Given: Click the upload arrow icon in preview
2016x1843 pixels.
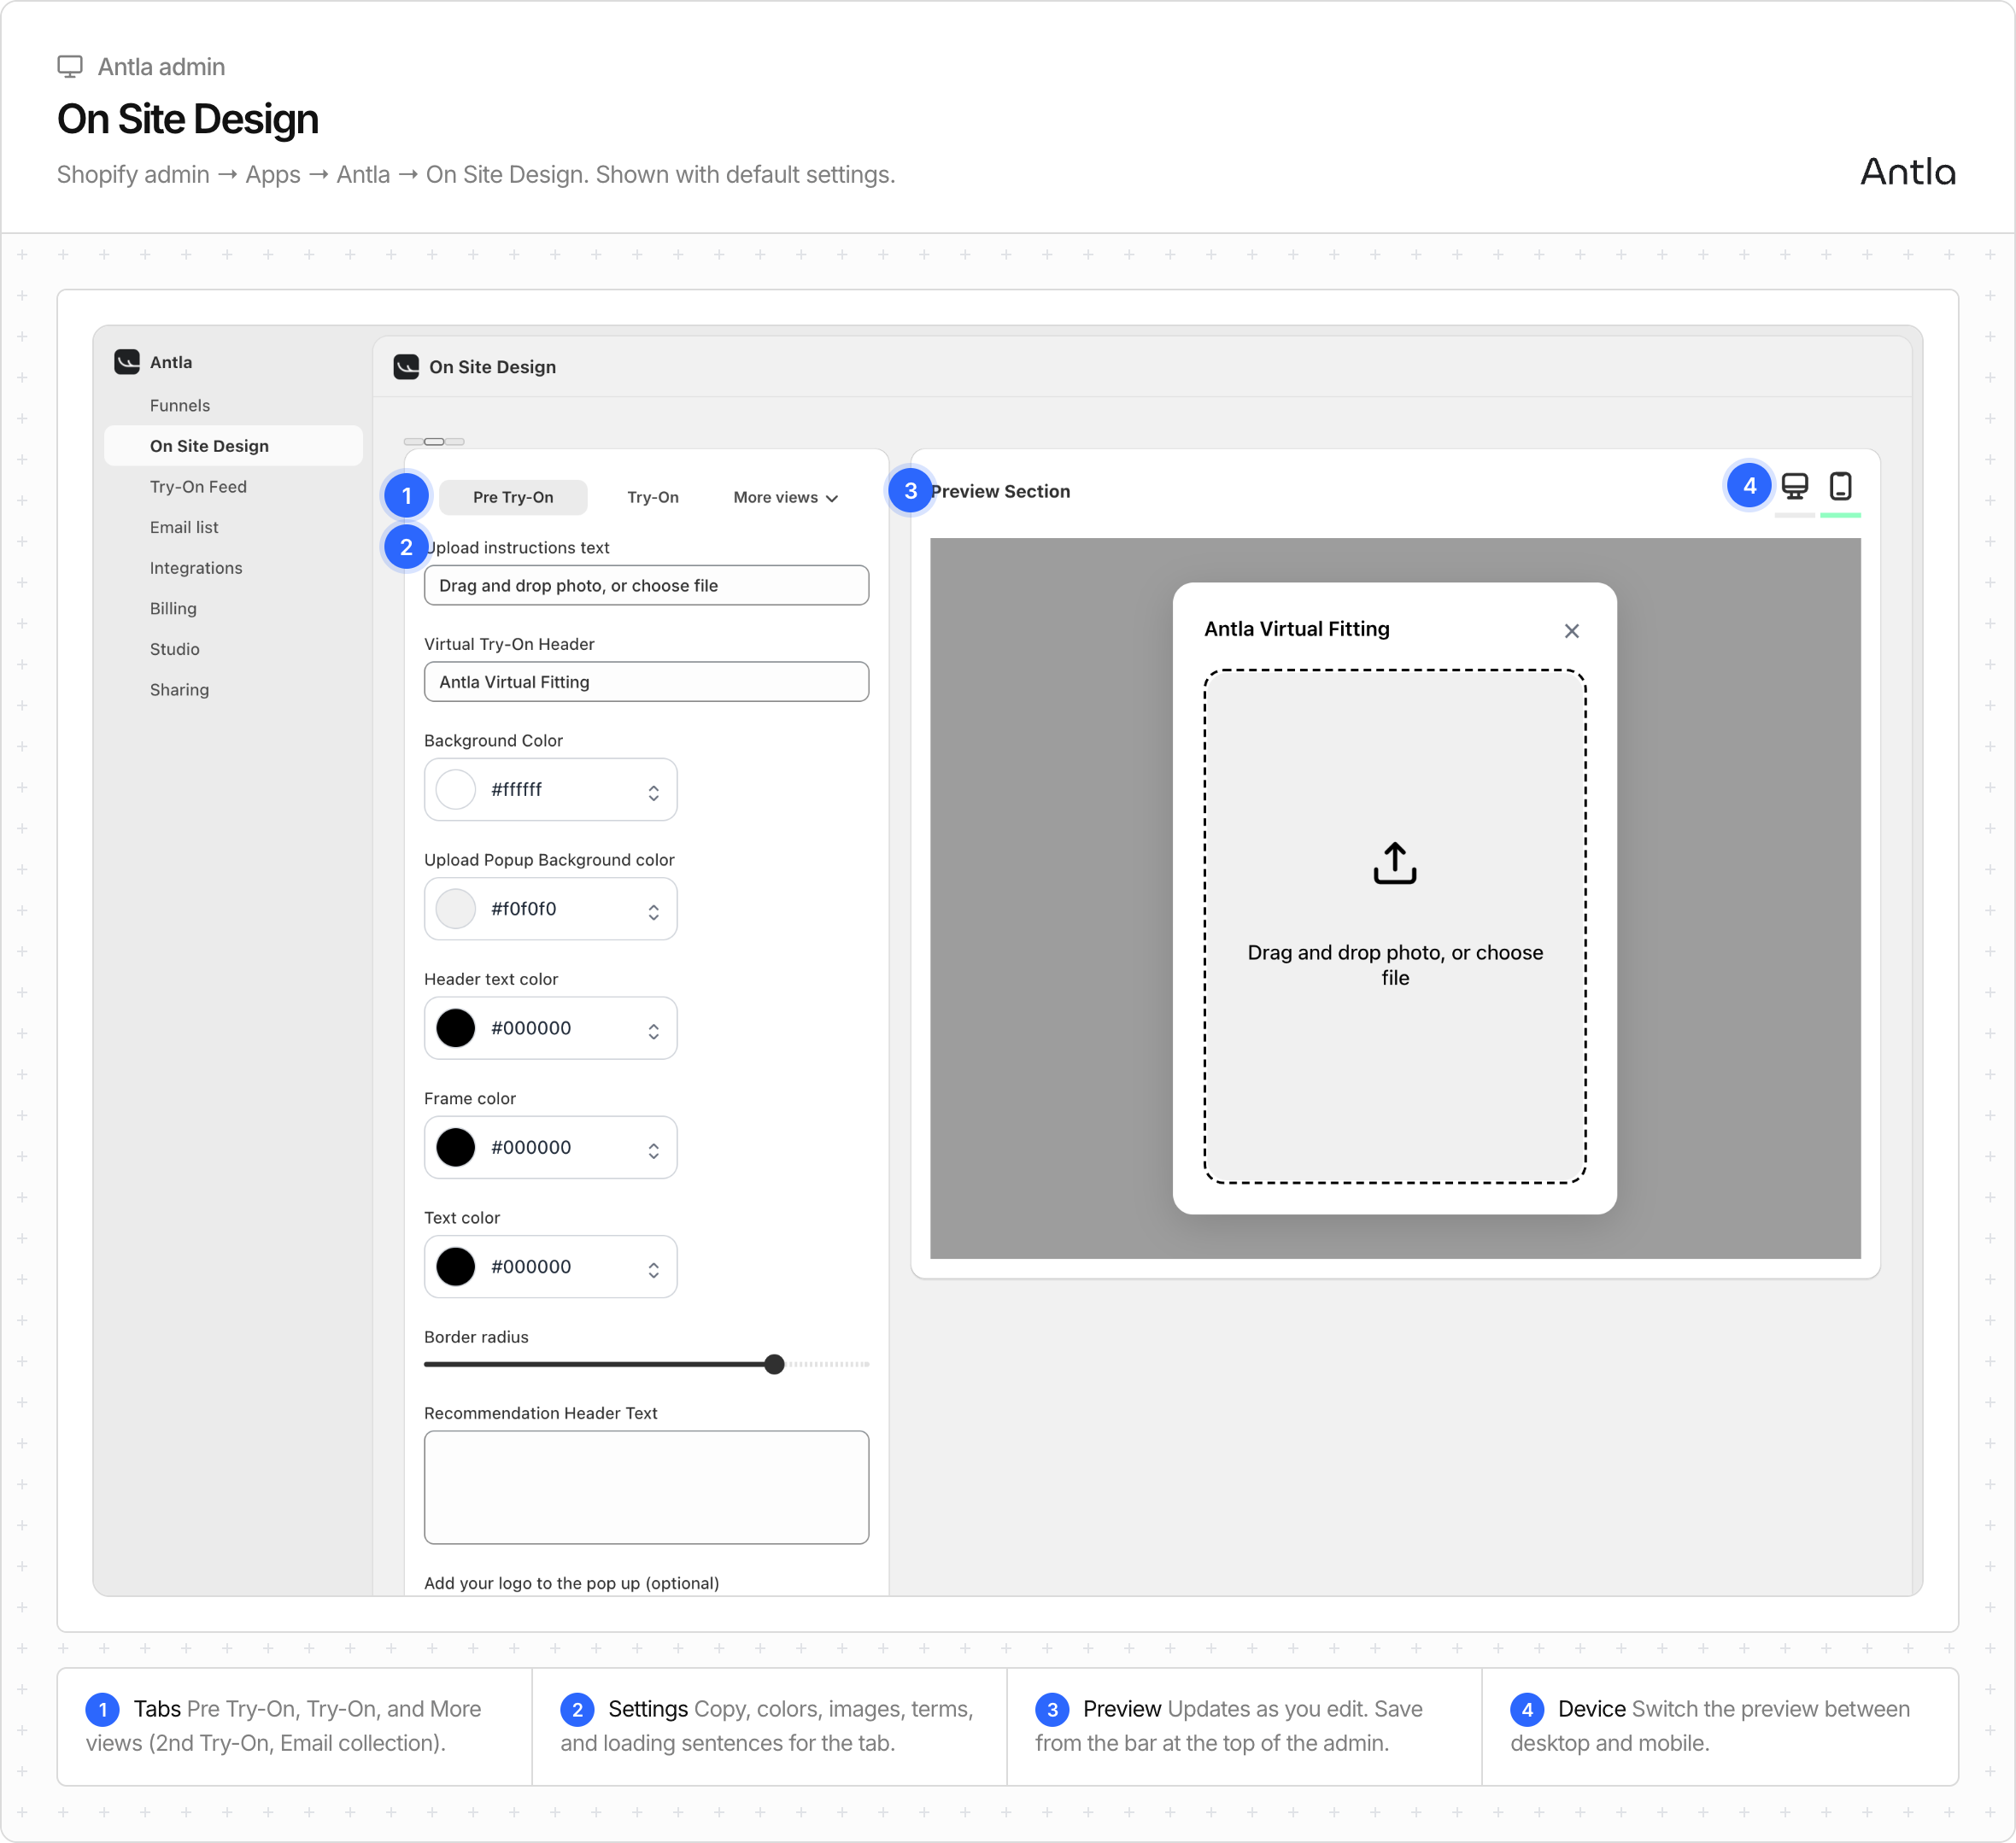Looking at the screenshot, I should (1394, 862).
